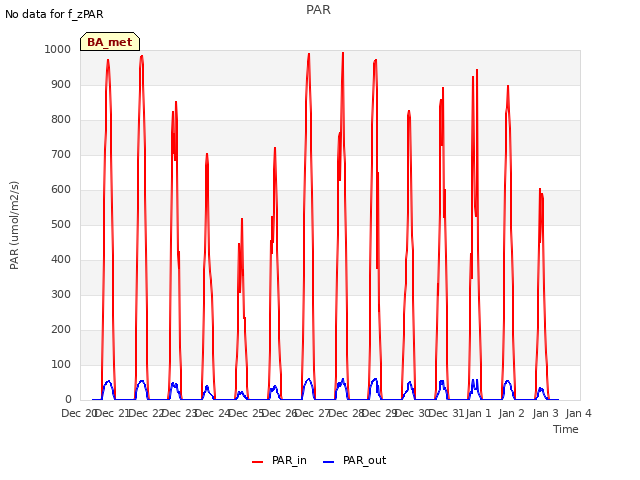Click the Dec 24 PAR_in peak near 700
This screenshot has height=480, width=640.
pyautogui.click(x=207, y=154)
